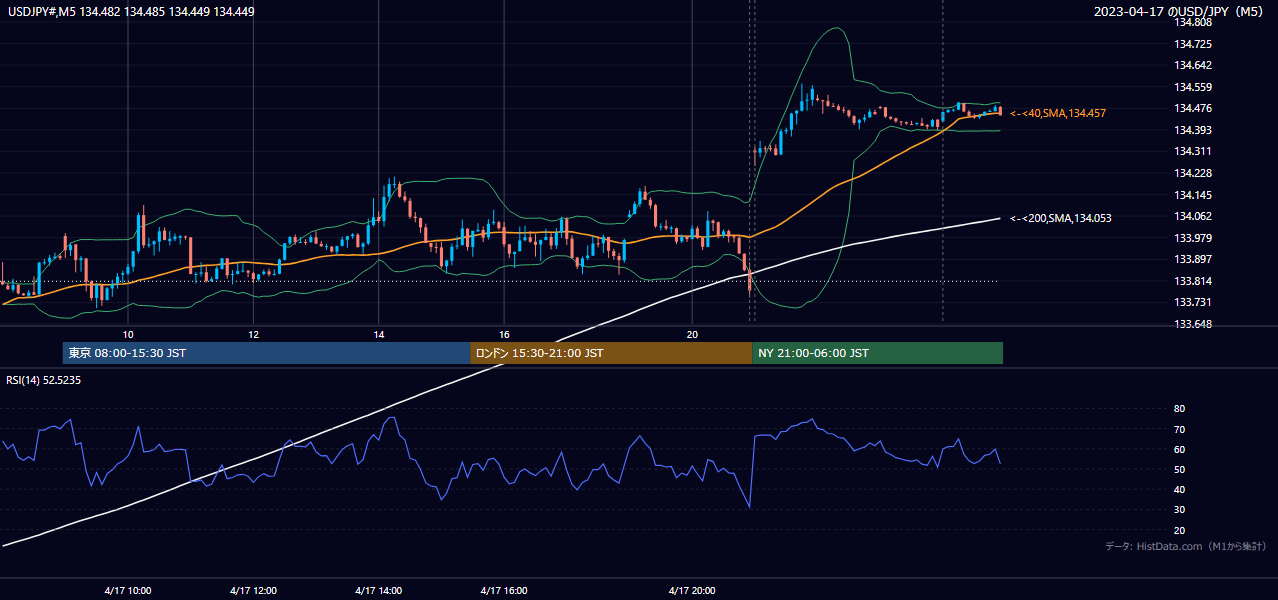Viewport: 1278px width, 600px height.
Task: Click the RSI(14) 52.5235 indicator label
Action: 44,380
